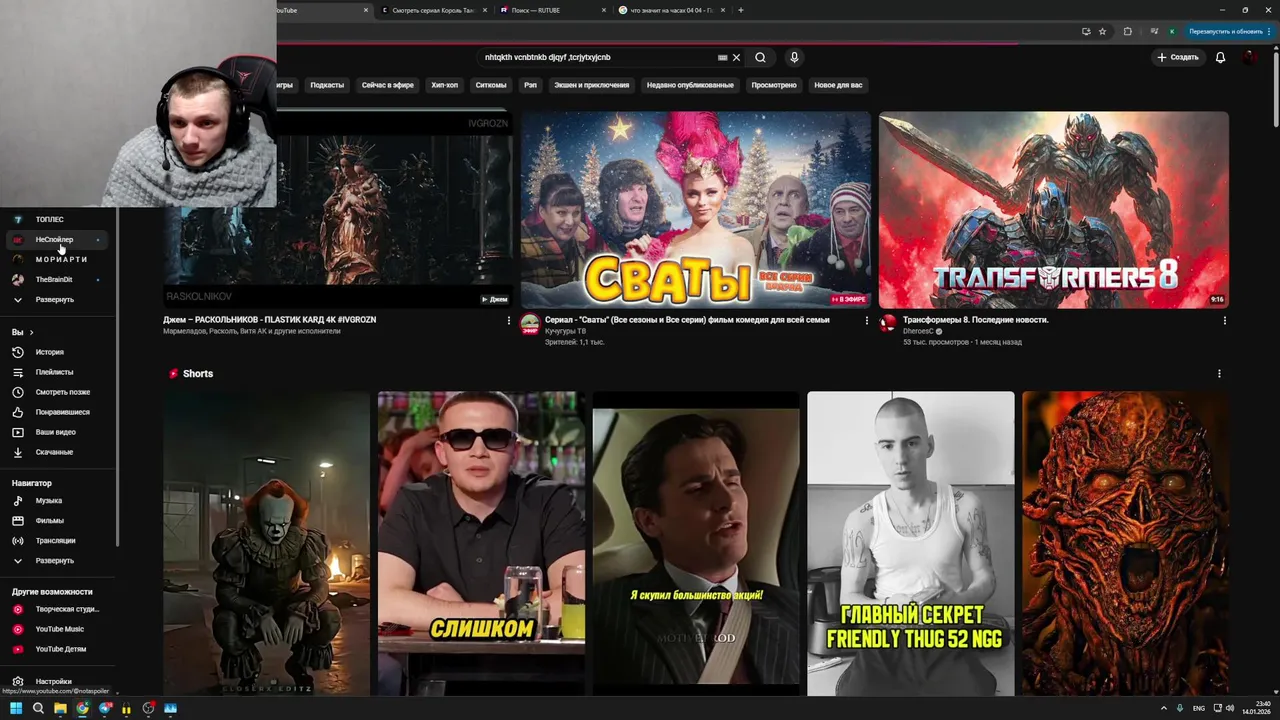
Task: Open YouTube Music link
Action: click(58, 629)
